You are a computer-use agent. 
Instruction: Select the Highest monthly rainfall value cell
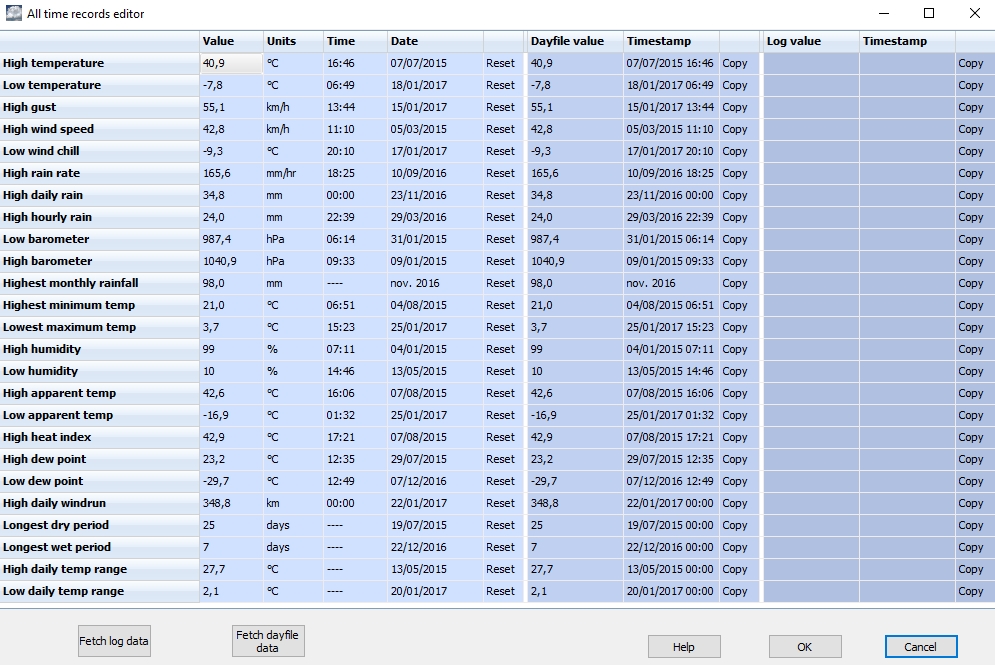[x=230, y=283]
